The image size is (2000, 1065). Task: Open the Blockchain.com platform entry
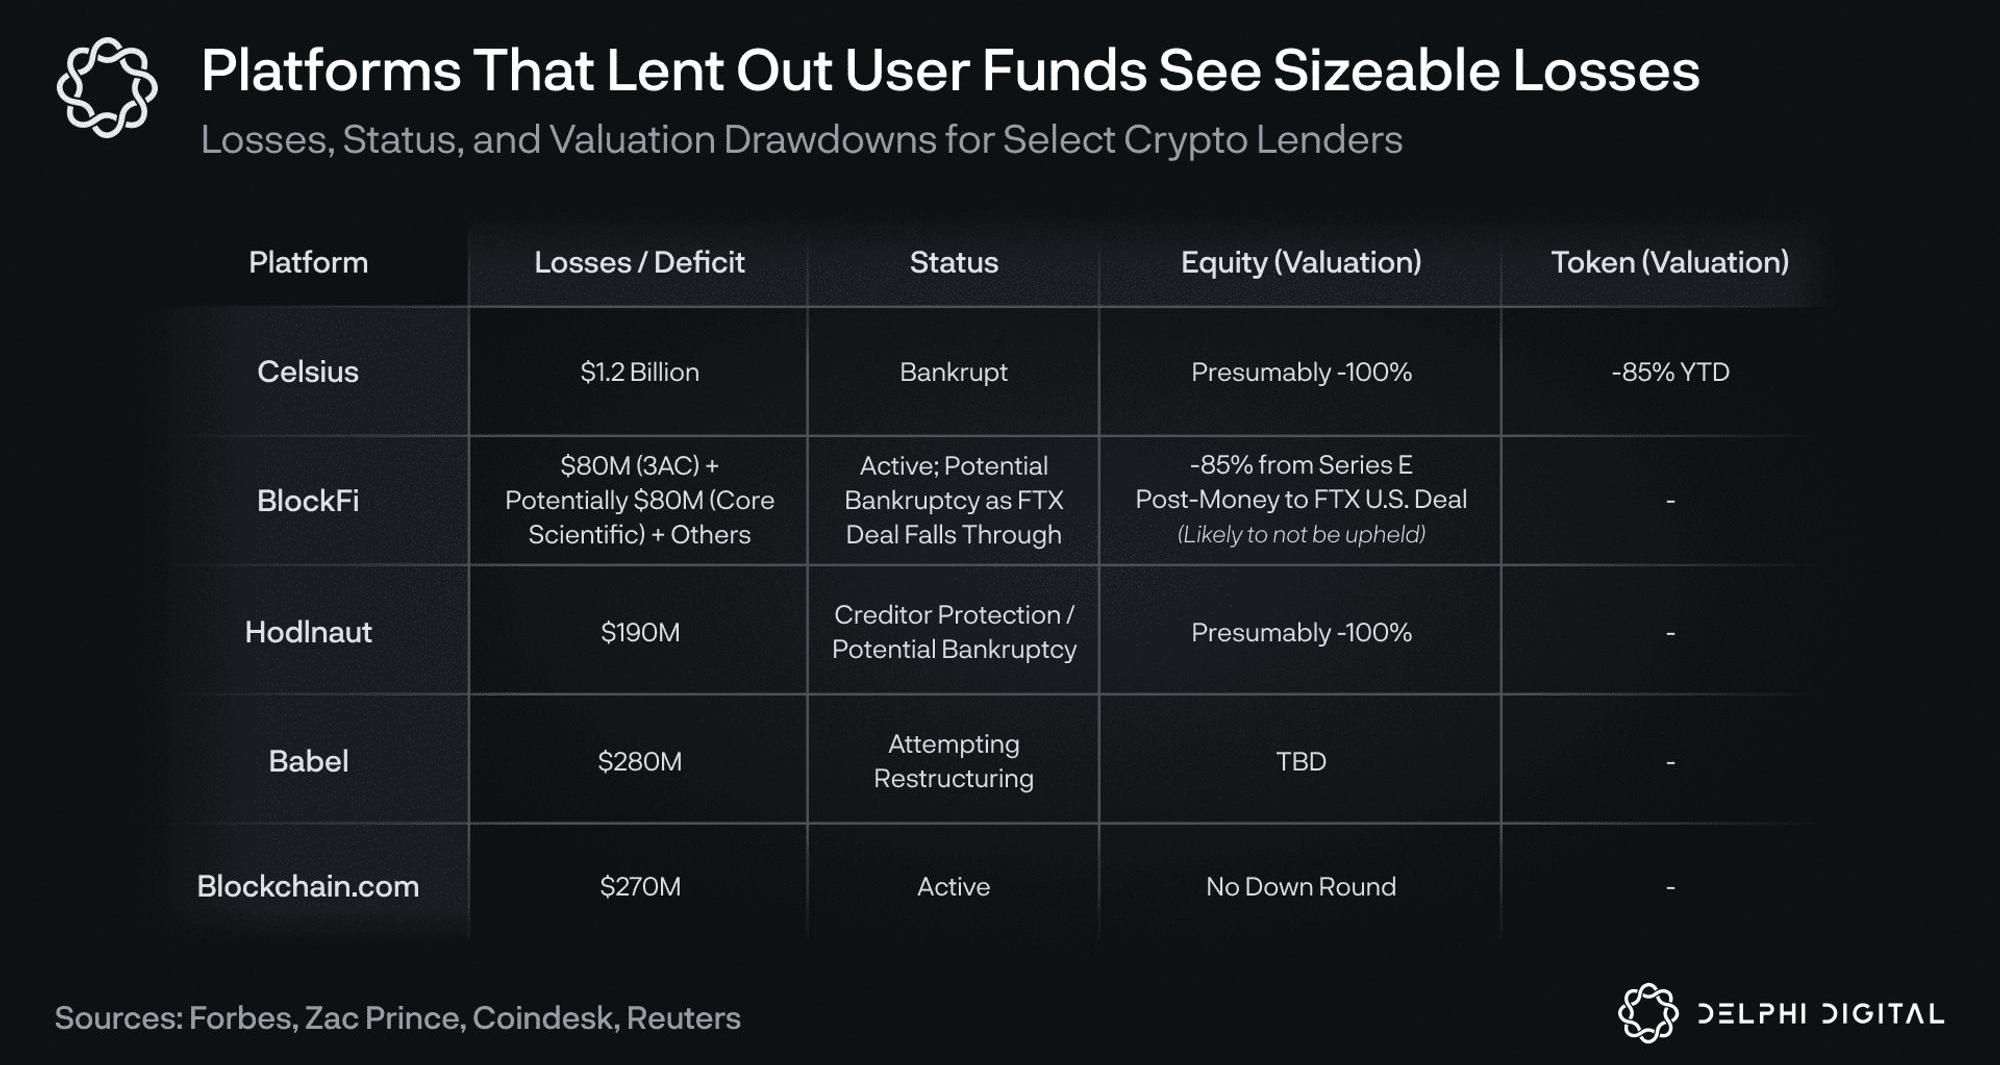pyautogui.click(x=308, y=886)
